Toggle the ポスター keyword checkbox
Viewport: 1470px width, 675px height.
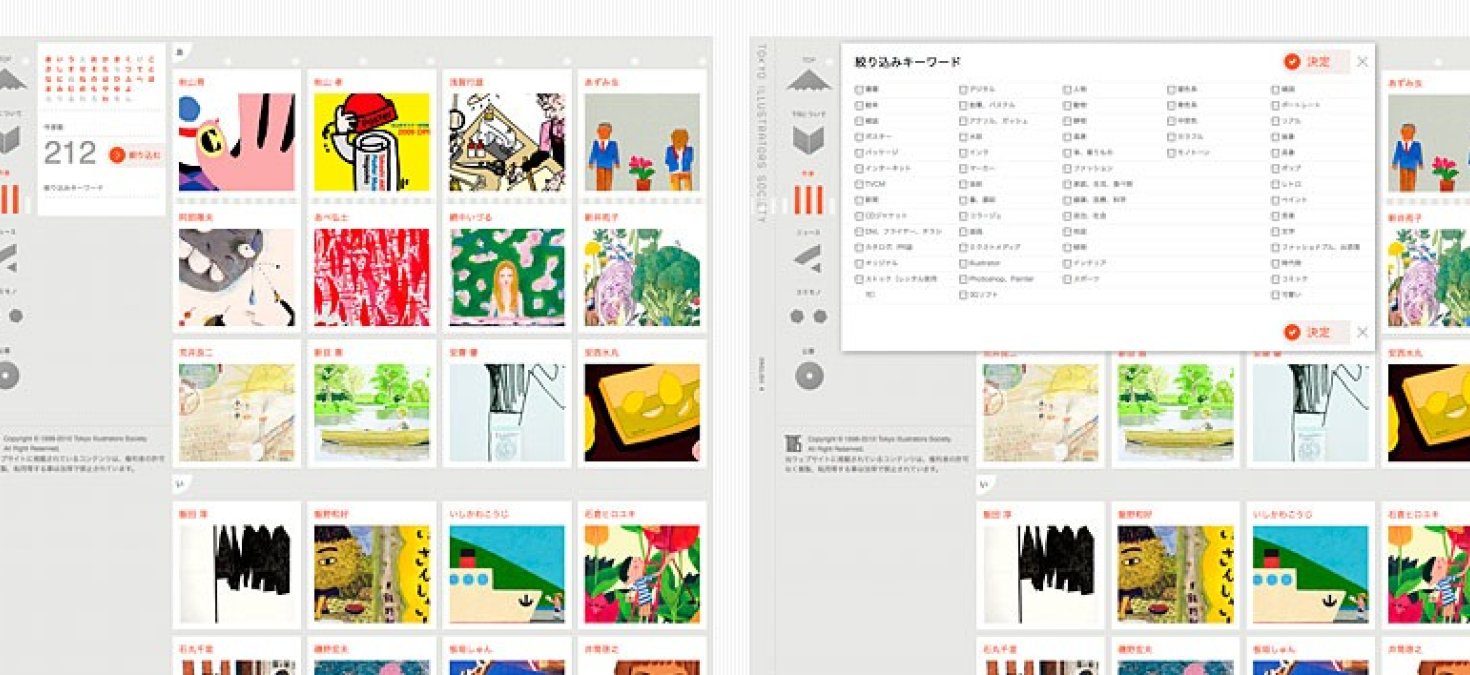click(859, 137)
